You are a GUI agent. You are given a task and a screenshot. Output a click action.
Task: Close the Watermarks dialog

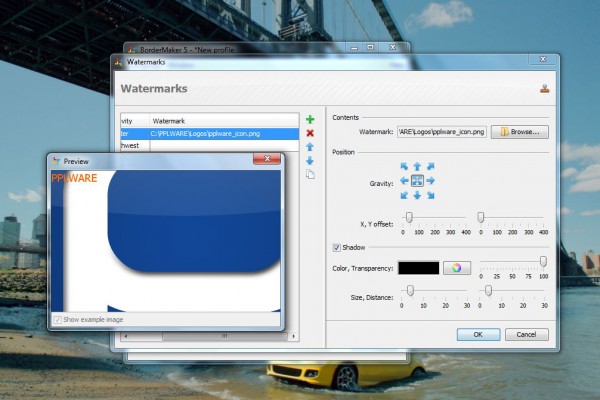(543, 59)
